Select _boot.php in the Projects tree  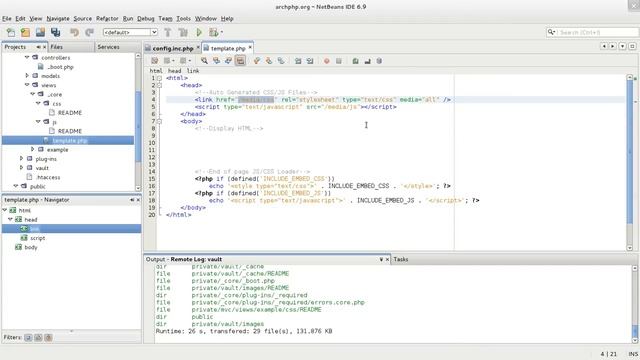[60, 67]
